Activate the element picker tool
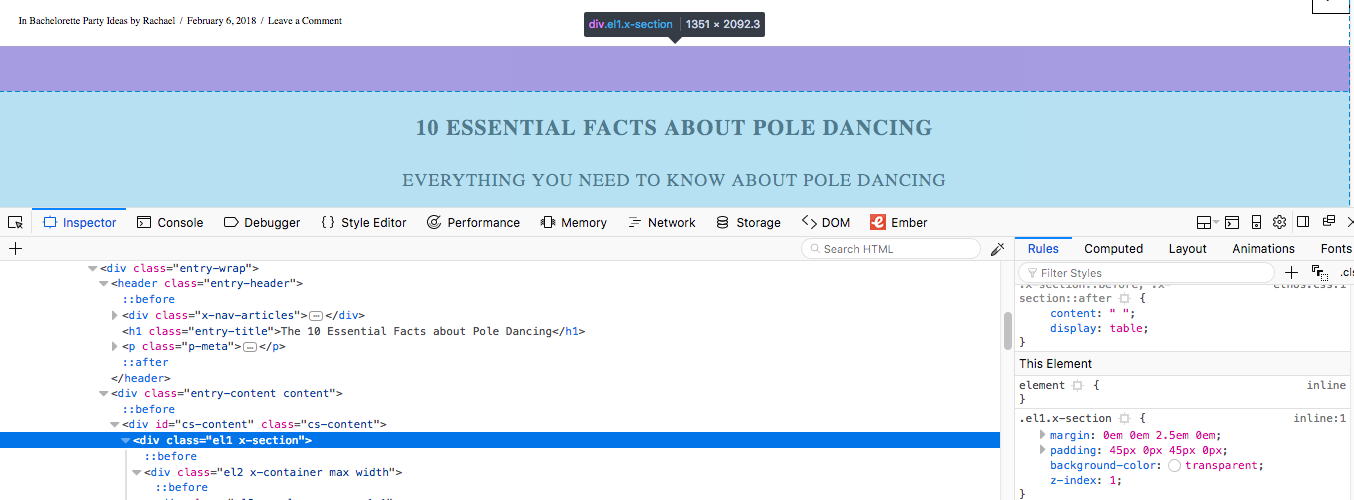Image resolution: width=1354 pixels, height=500 pixels. point(15,222)
